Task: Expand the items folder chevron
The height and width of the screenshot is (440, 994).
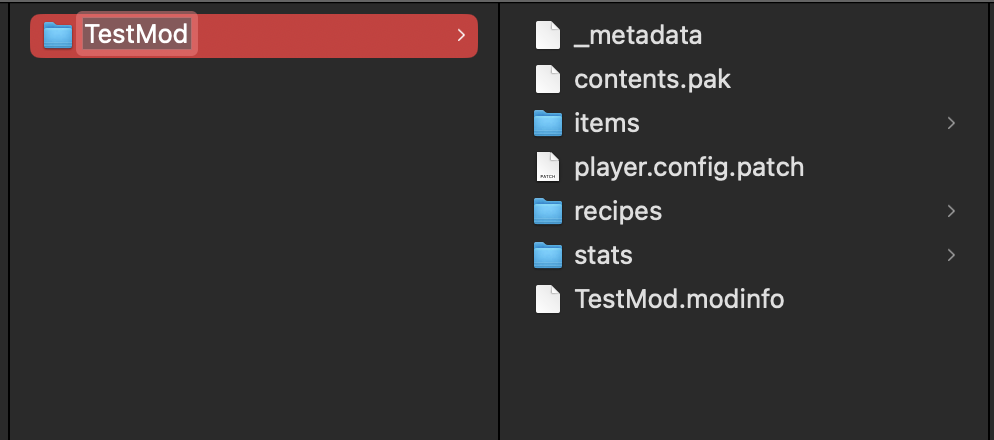Action: (x=951, y=123)
